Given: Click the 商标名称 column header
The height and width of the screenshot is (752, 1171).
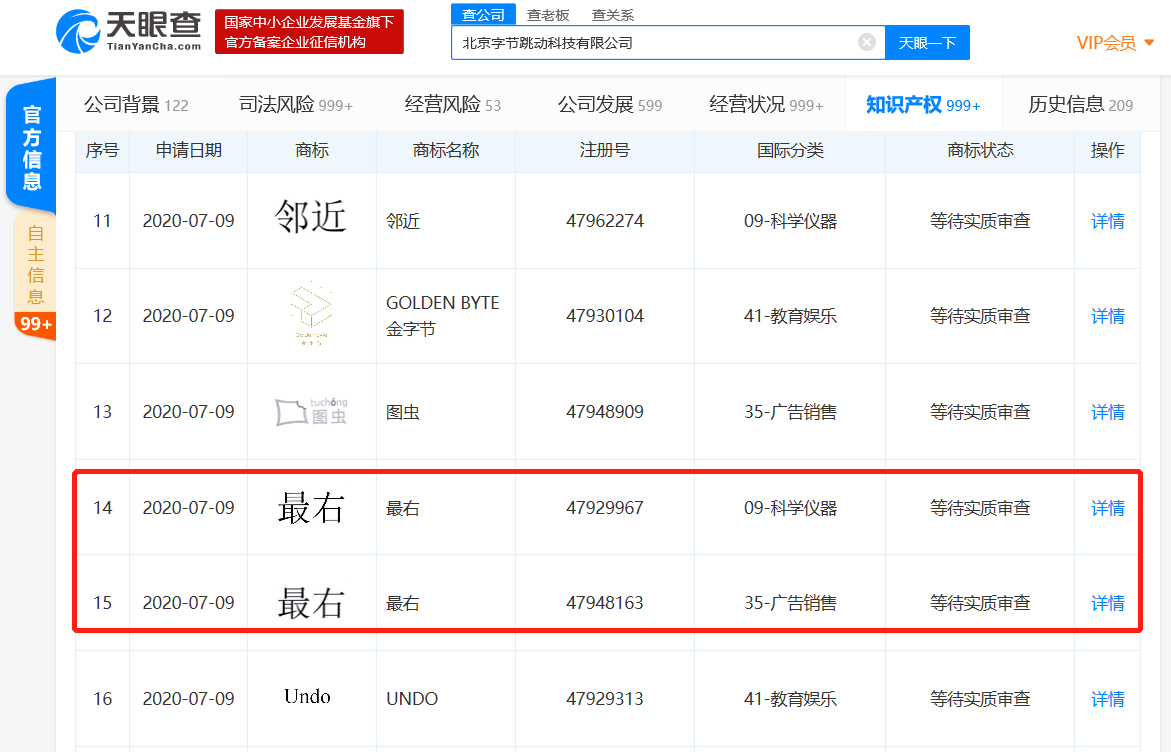Looking at the screenshot, I should (446, 150).
